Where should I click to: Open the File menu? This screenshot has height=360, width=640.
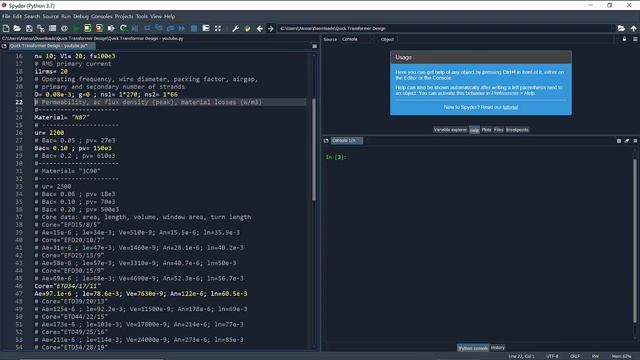(6, 16)
